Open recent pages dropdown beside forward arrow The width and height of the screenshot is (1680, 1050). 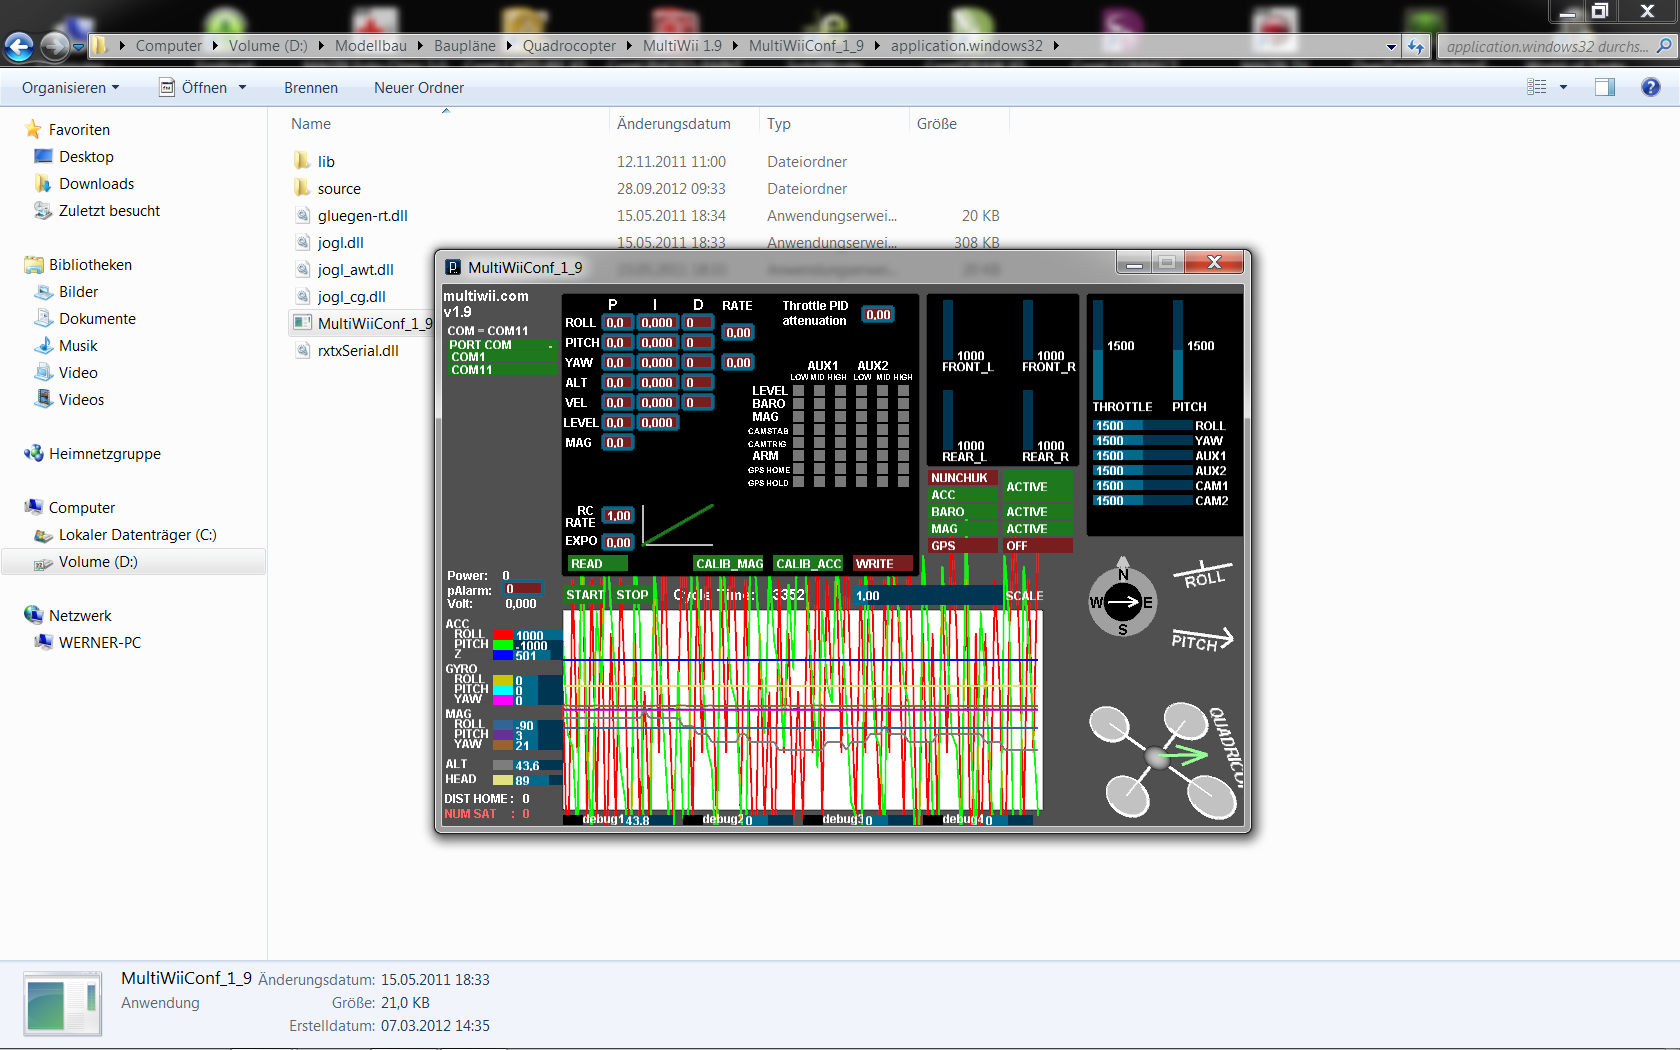coord(78,47)
